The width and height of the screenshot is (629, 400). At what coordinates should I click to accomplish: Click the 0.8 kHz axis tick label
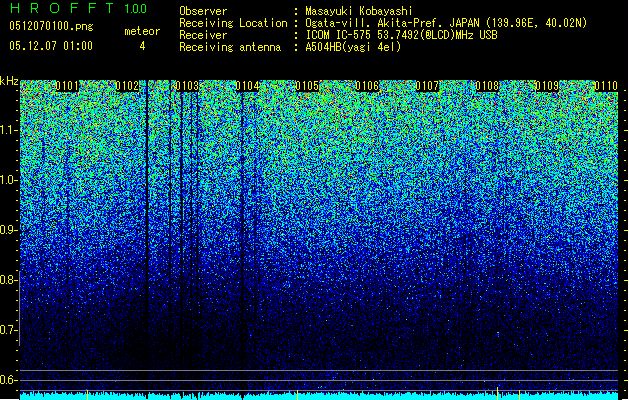coord(9,280)
